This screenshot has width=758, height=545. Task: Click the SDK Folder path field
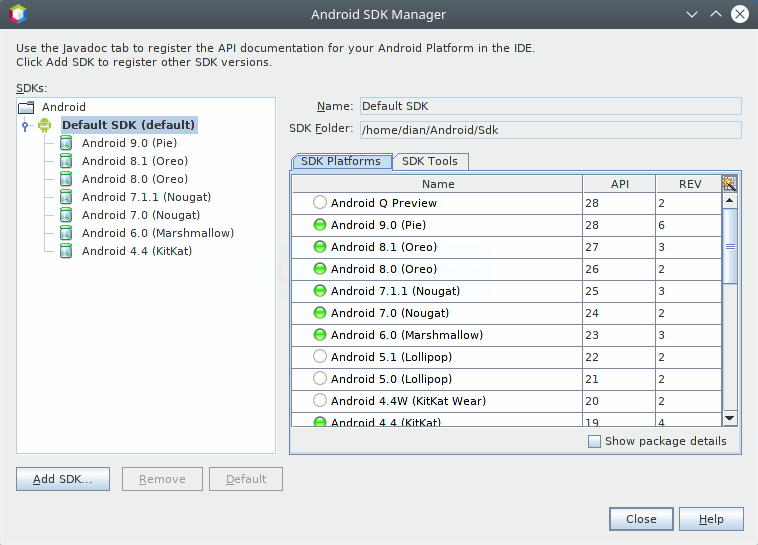pos(551,130)
